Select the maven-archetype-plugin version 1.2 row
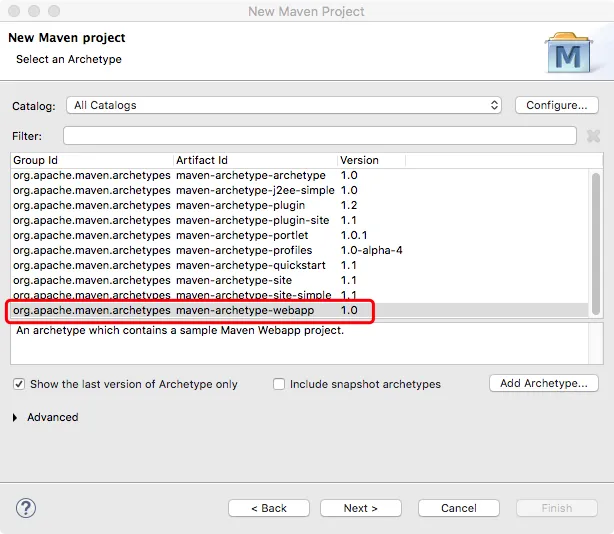Image resolution: width=614 pixels, height=534 pixels. (x=299, y=205)
